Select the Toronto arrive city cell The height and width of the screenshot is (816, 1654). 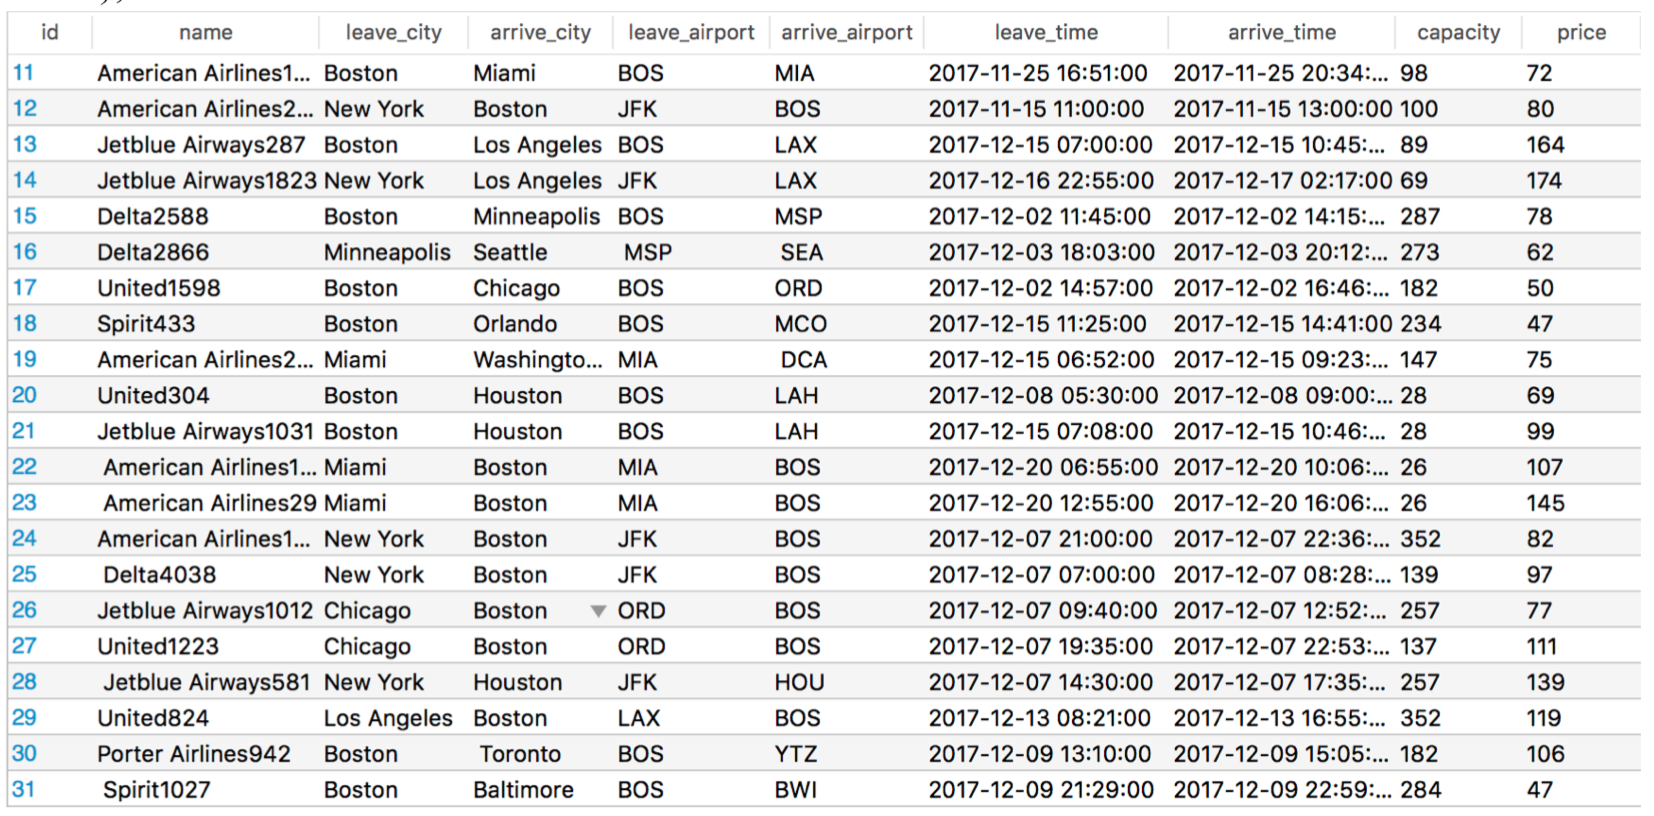point(520,754)
